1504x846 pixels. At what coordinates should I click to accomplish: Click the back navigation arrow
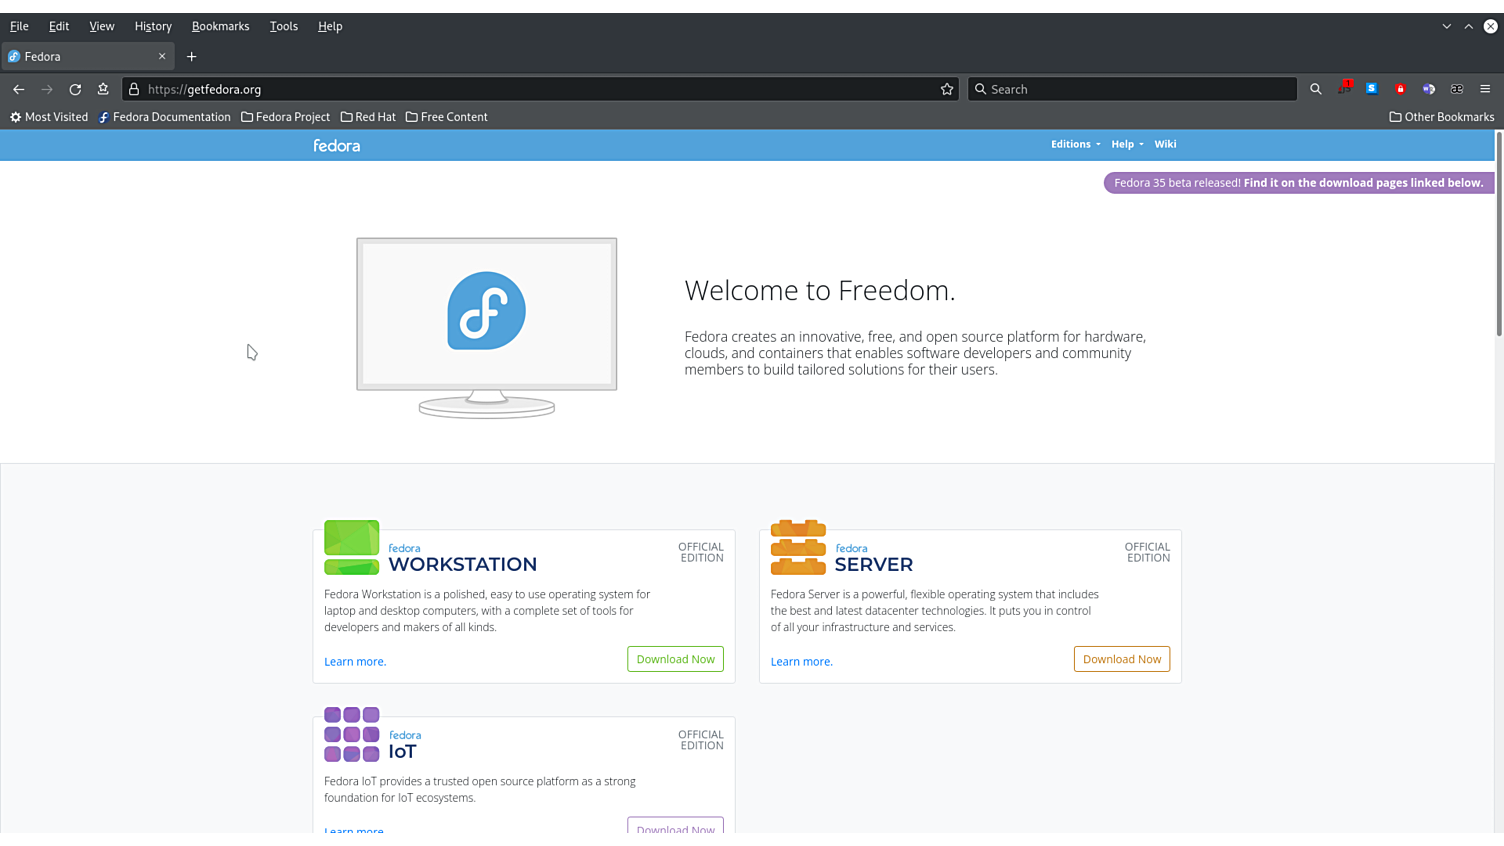pos(19,89)
